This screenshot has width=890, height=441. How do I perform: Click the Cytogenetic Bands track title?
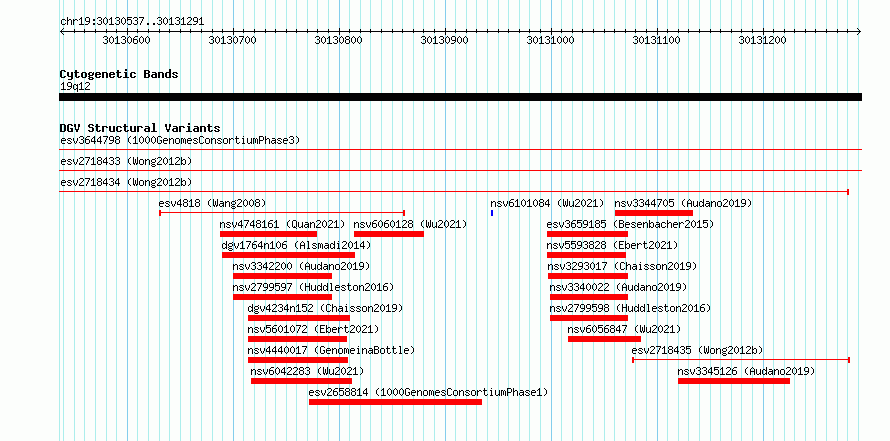click(x=119, y=74)
